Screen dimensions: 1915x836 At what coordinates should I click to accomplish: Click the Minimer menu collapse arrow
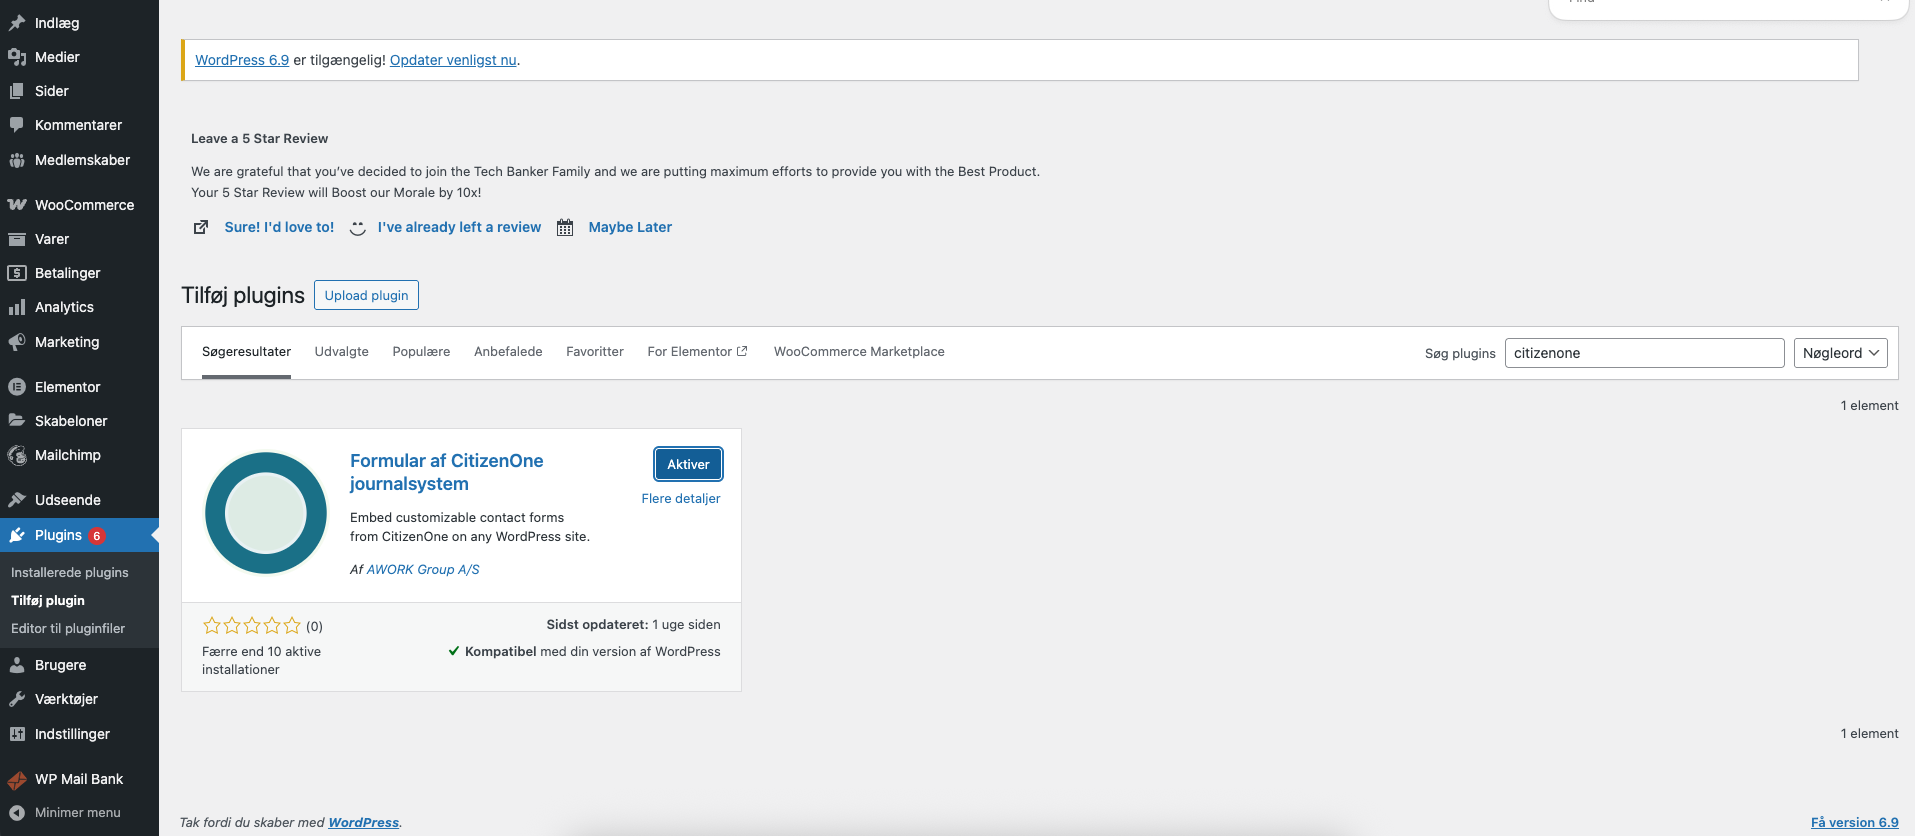click(x=17, y=813)
